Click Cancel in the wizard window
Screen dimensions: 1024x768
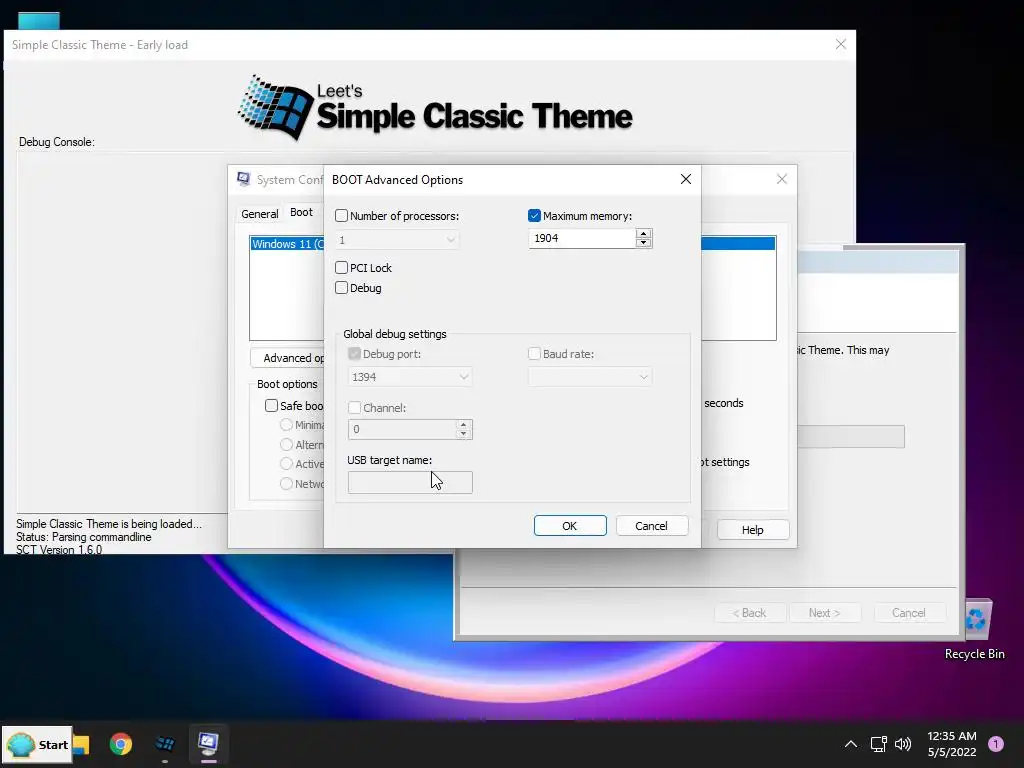[908, 613]
